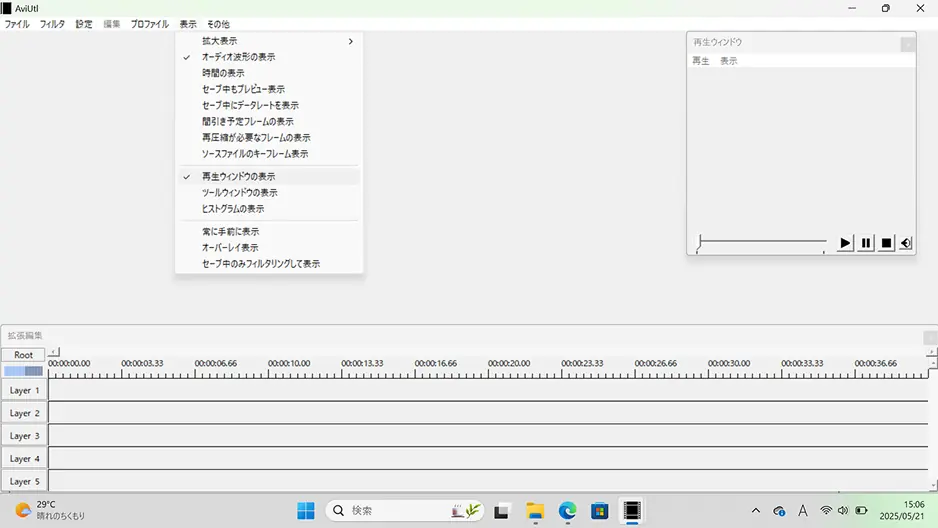
Task: Click the Layer 4 header button
Action: [x=24, y=459]
